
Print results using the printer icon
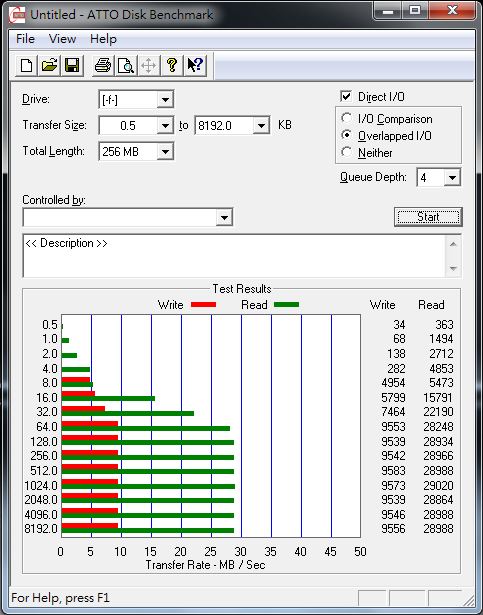pyautogui.click(x=103, y=65)
